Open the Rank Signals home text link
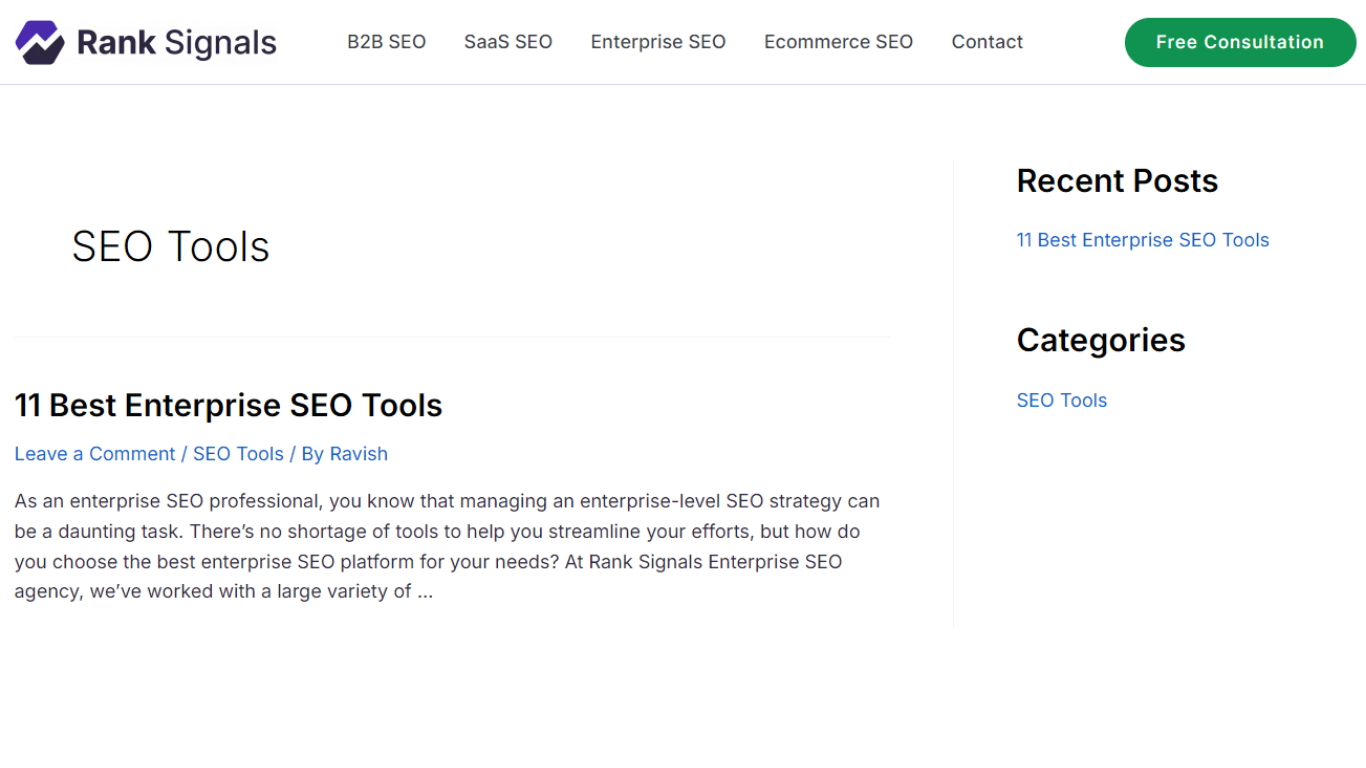The width and height of the screenshot is (1366, 768). (177, 42)
